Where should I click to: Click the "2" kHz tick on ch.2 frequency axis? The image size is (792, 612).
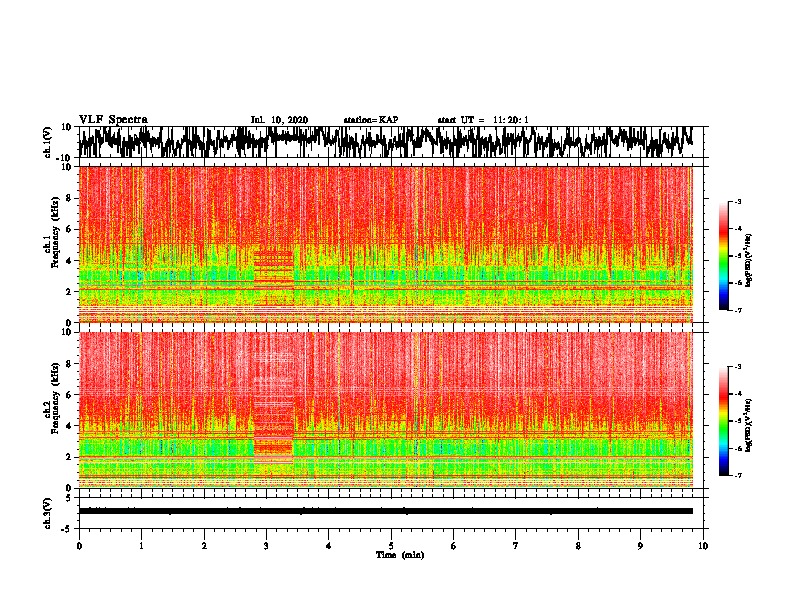pos(69,457)
